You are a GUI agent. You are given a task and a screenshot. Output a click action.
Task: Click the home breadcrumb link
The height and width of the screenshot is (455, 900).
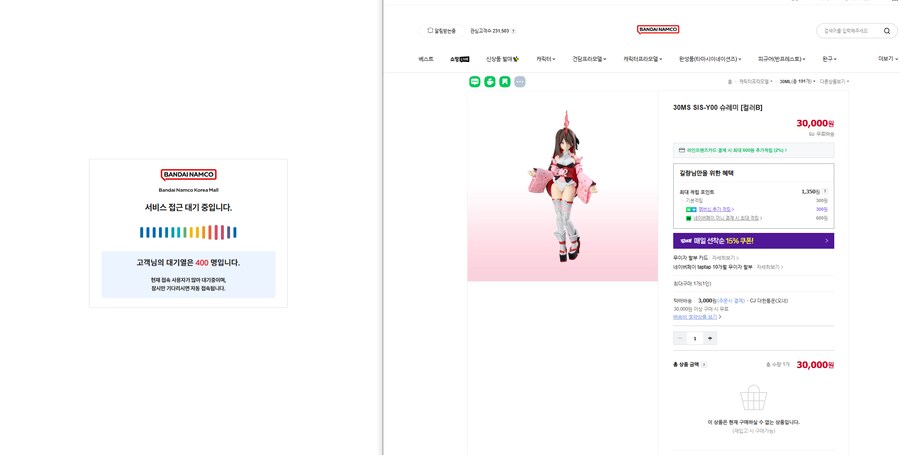pyautogui.click(x=730, y=81)
